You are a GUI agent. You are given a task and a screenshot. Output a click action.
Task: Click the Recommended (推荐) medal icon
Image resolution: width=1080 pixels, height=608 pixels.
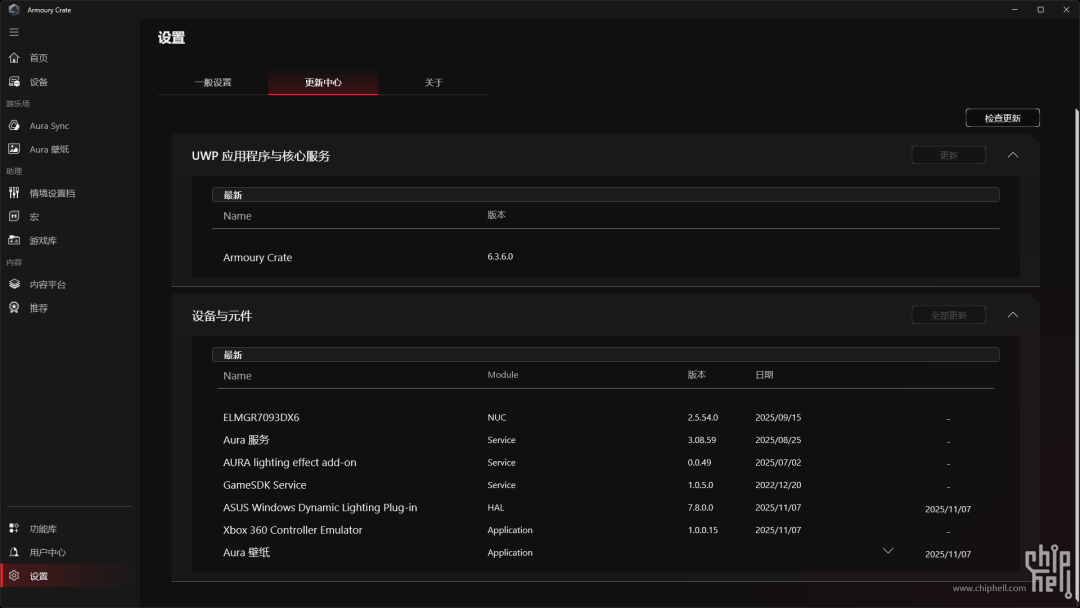14,308
